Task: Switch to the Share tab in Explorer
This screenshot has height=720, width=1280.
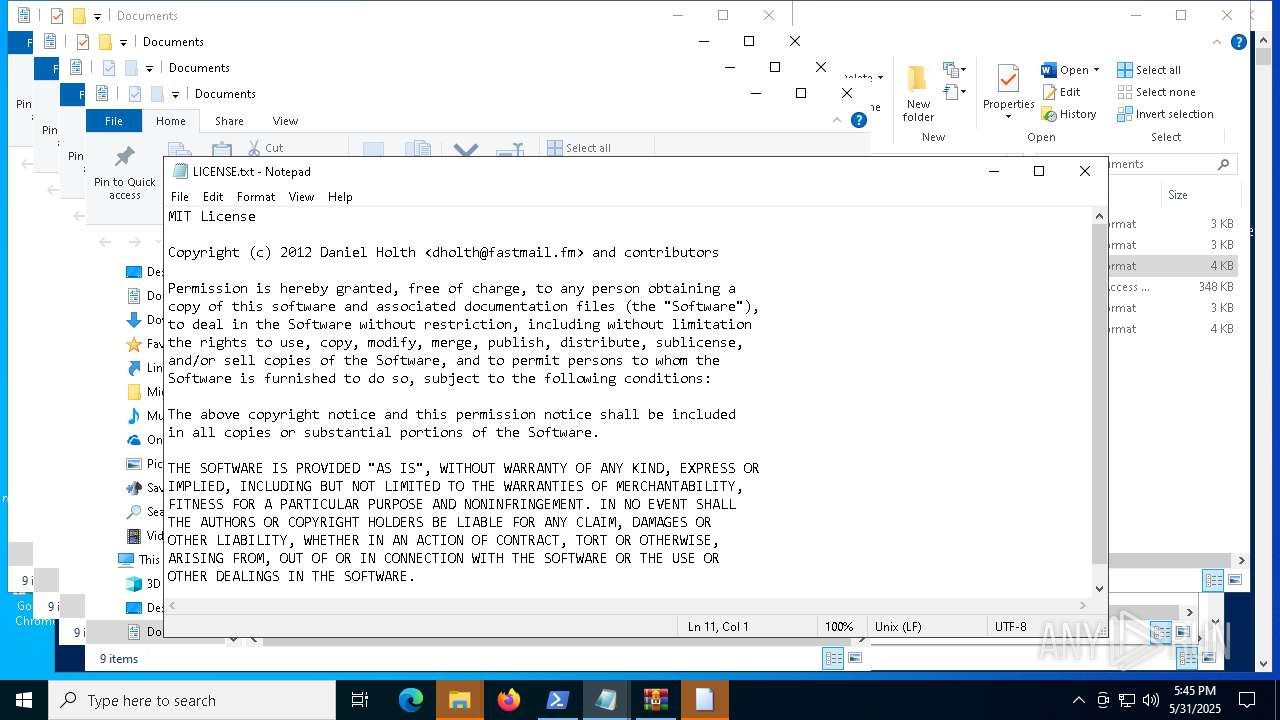Action: (x=229, y=121)
